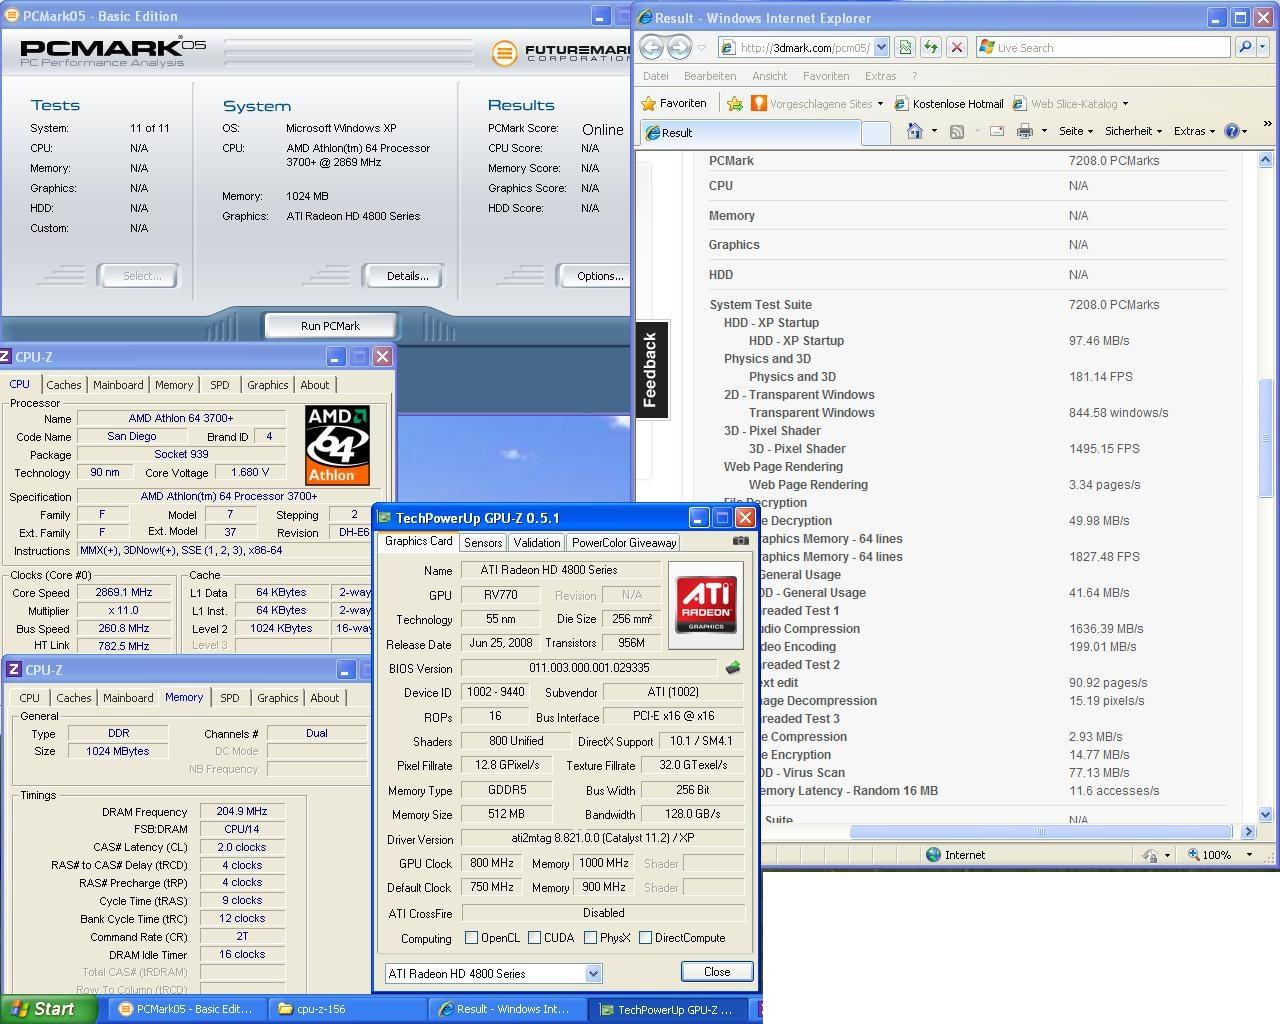This screenshot has height=1024, width=1280.
Task: Click the ATI Radeon logo in GPU-Z
Action: coord(706,605)
